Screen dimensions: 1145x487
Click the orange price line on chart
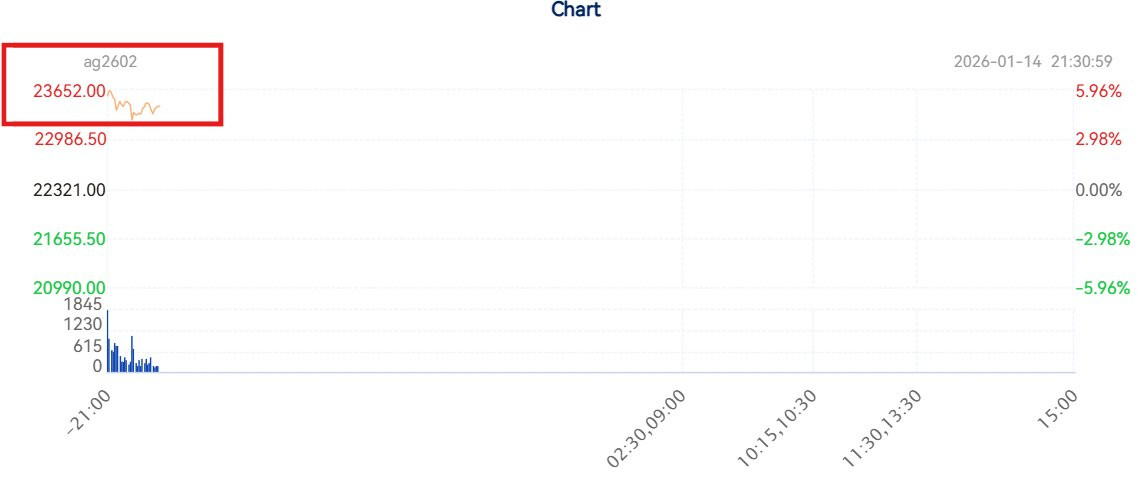[134, 106]
